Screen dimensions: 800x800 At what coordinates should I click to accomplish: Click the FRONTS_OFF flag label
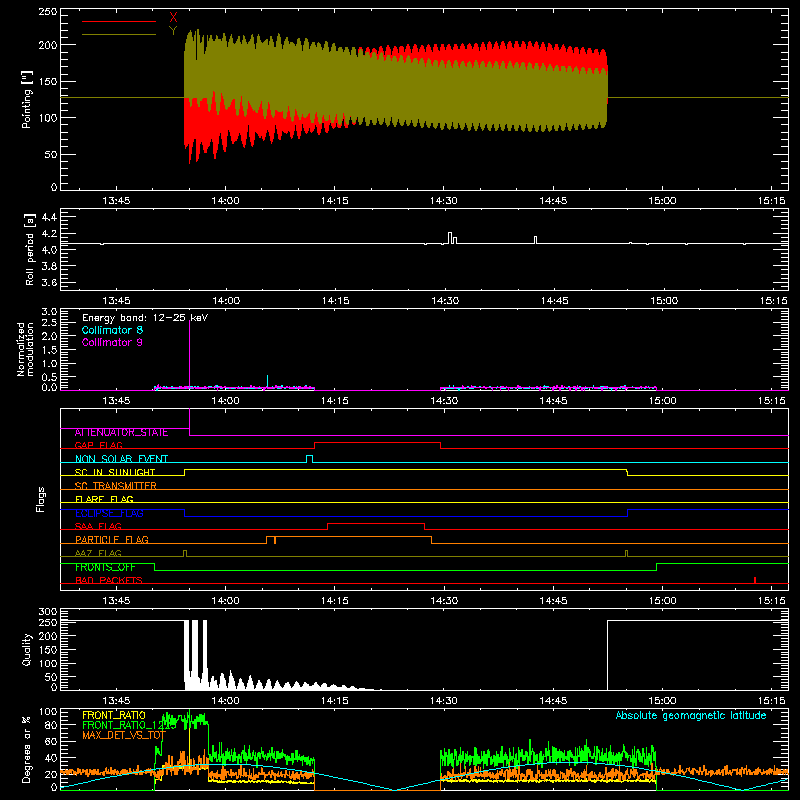pos(105,567)
